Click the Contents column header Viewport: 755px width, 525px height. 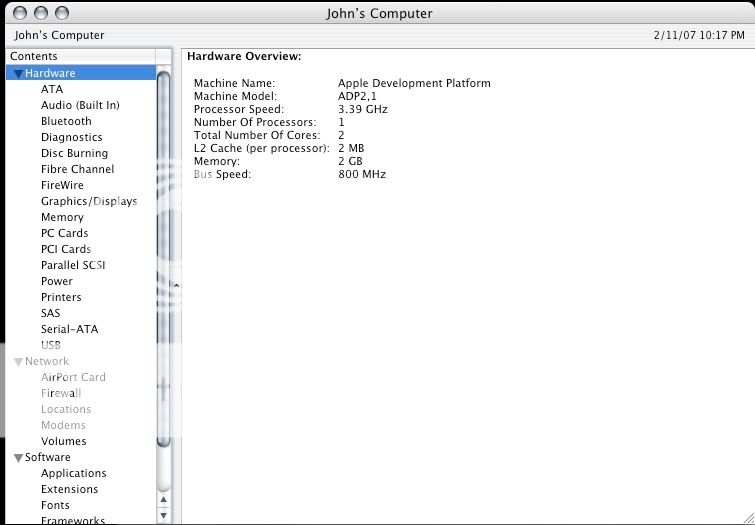[x=80, y=56]
